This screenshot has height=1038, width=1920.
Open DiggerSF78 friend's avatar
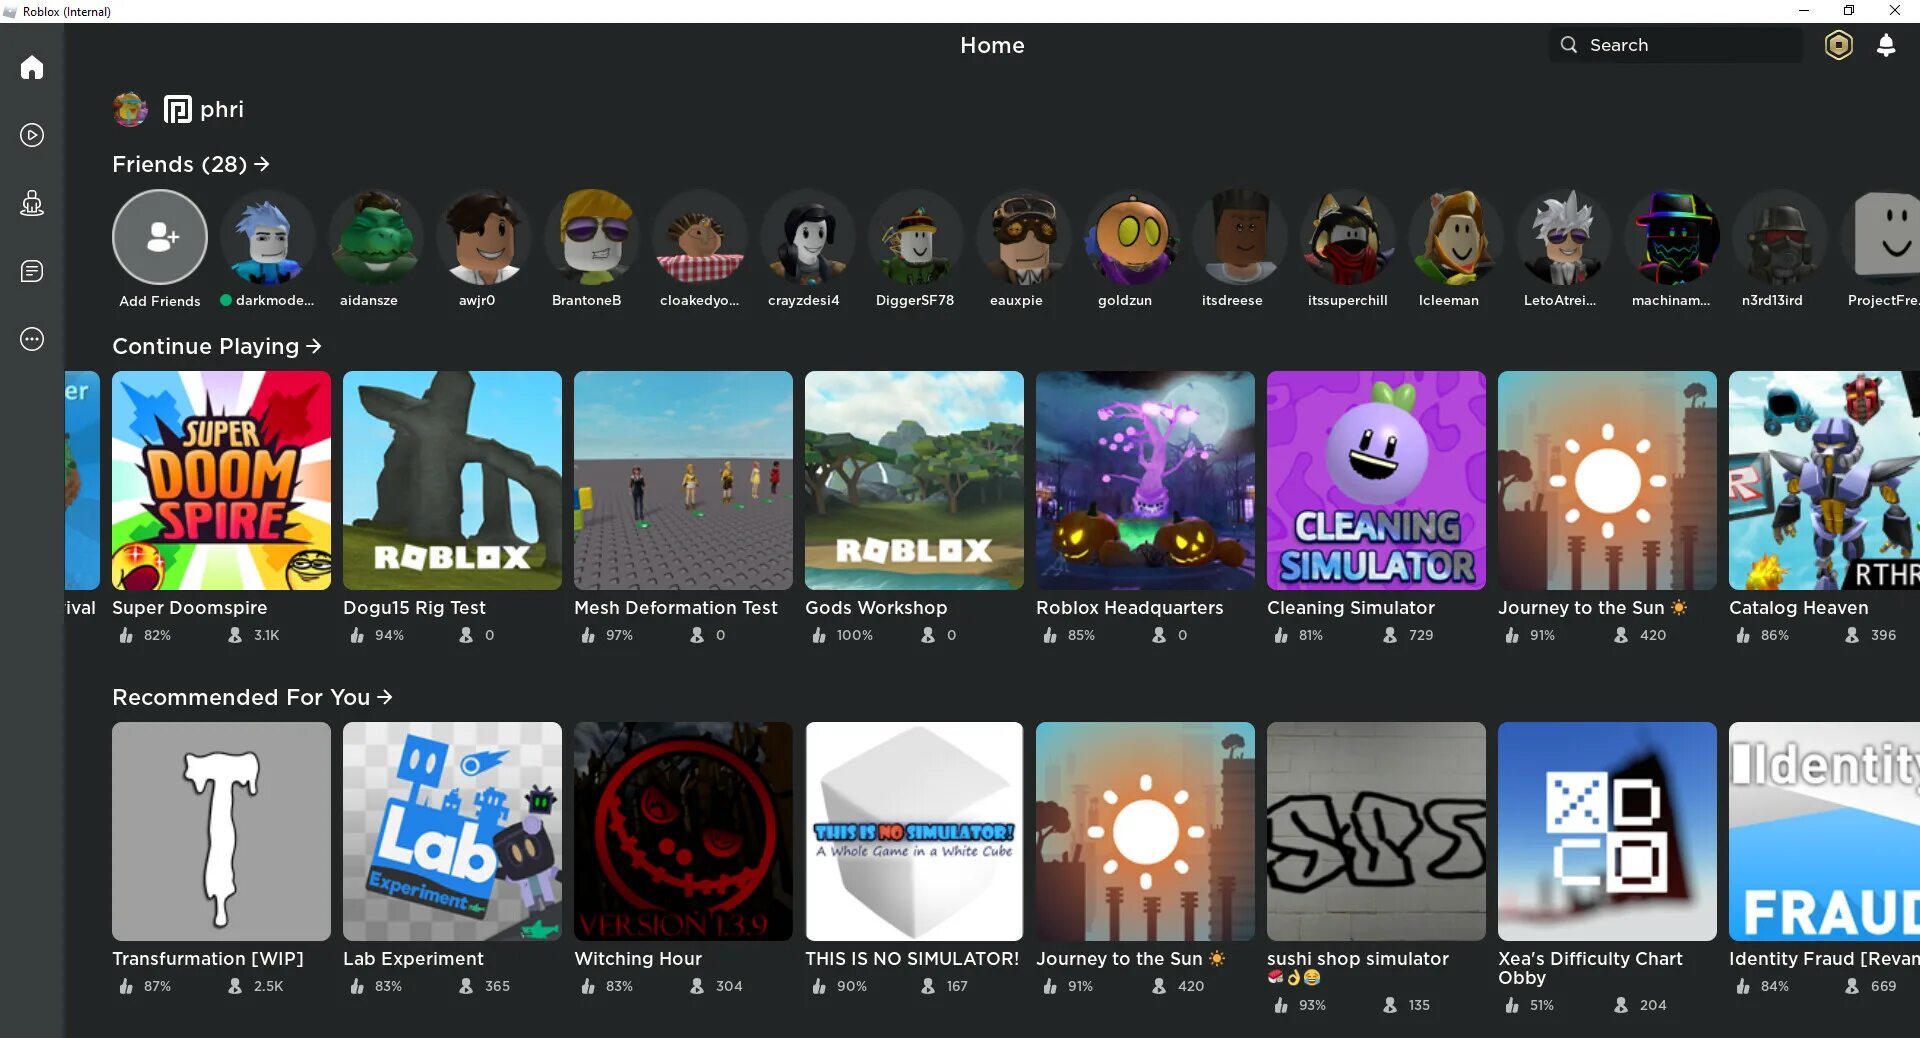pos(916,237)
